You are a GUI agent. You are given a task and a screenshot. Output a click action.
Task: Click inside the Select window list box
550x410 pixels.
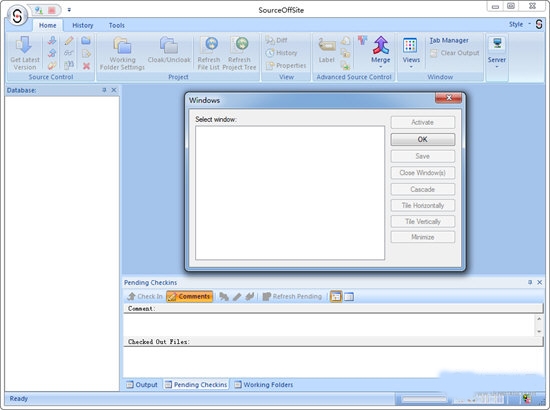tap(290, 193)
